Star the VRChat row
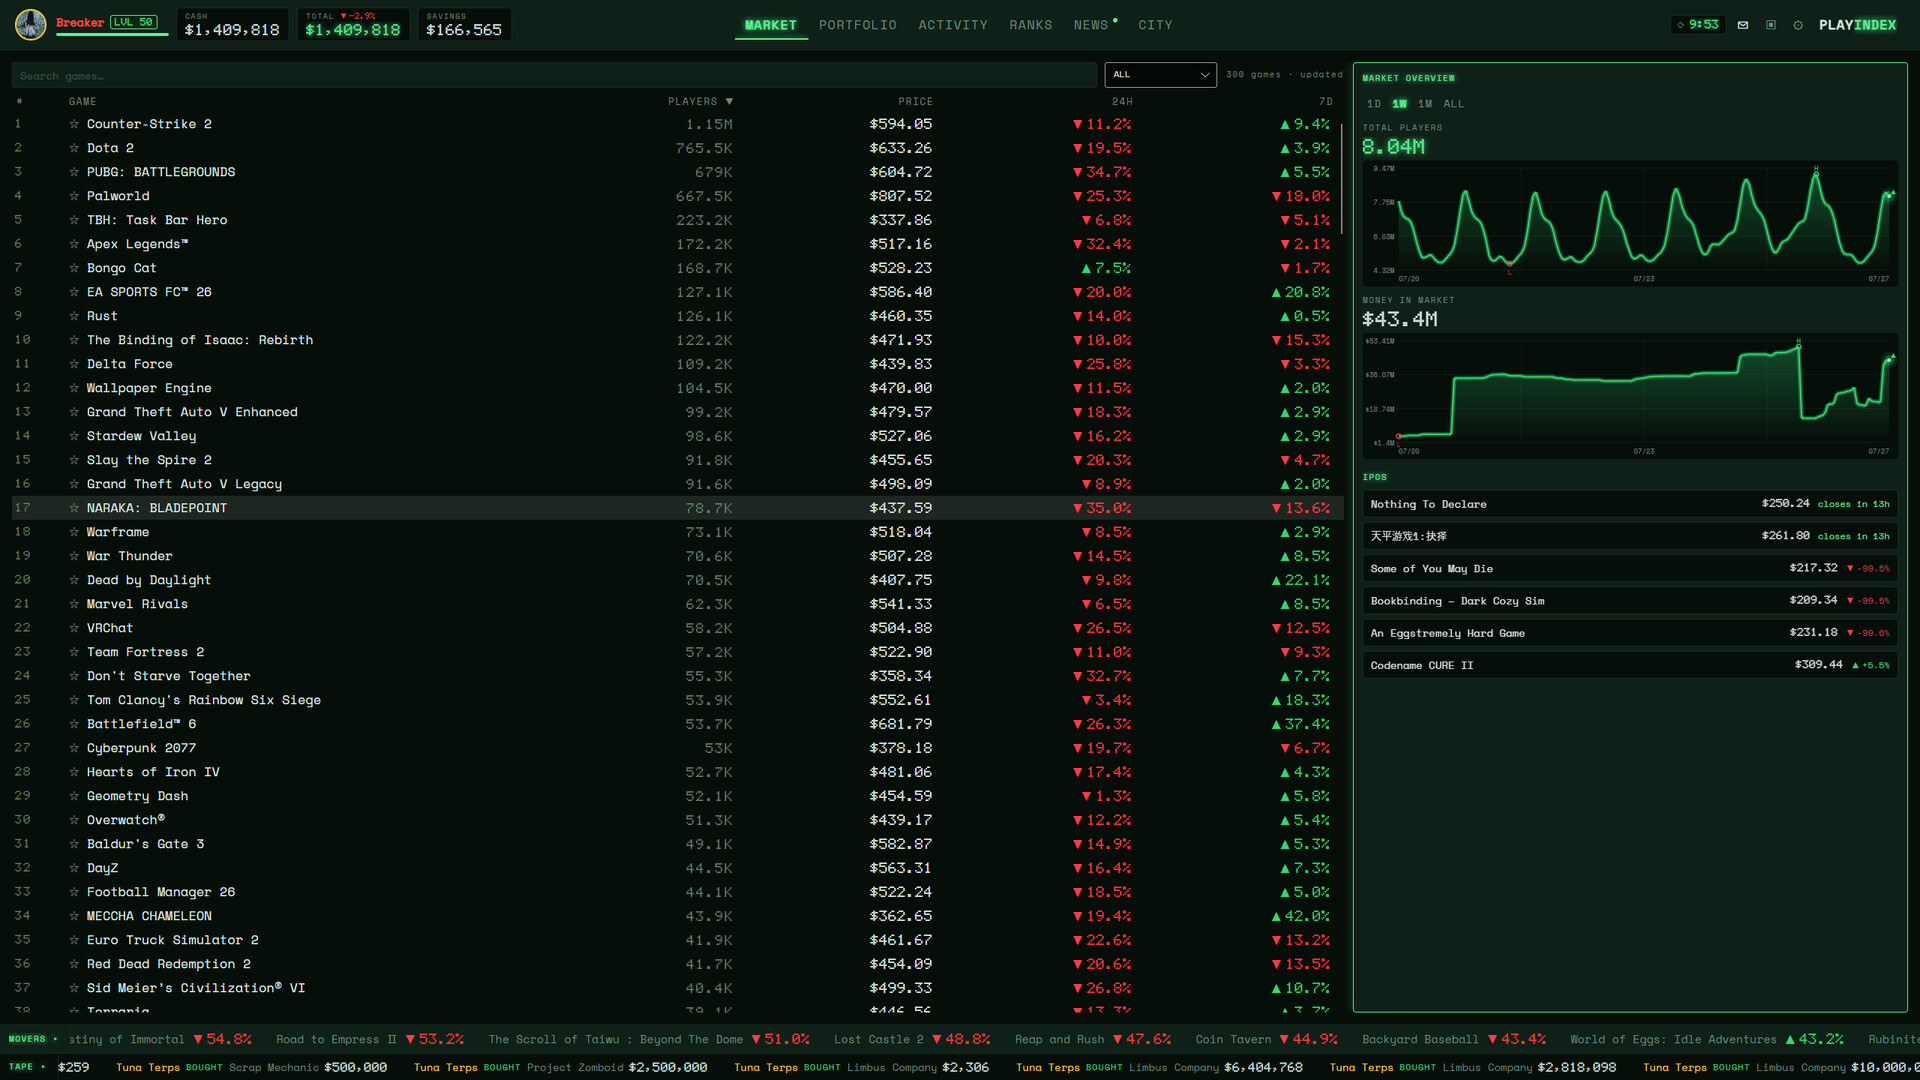The image size is (1920, 1080). tap(74, 628)
